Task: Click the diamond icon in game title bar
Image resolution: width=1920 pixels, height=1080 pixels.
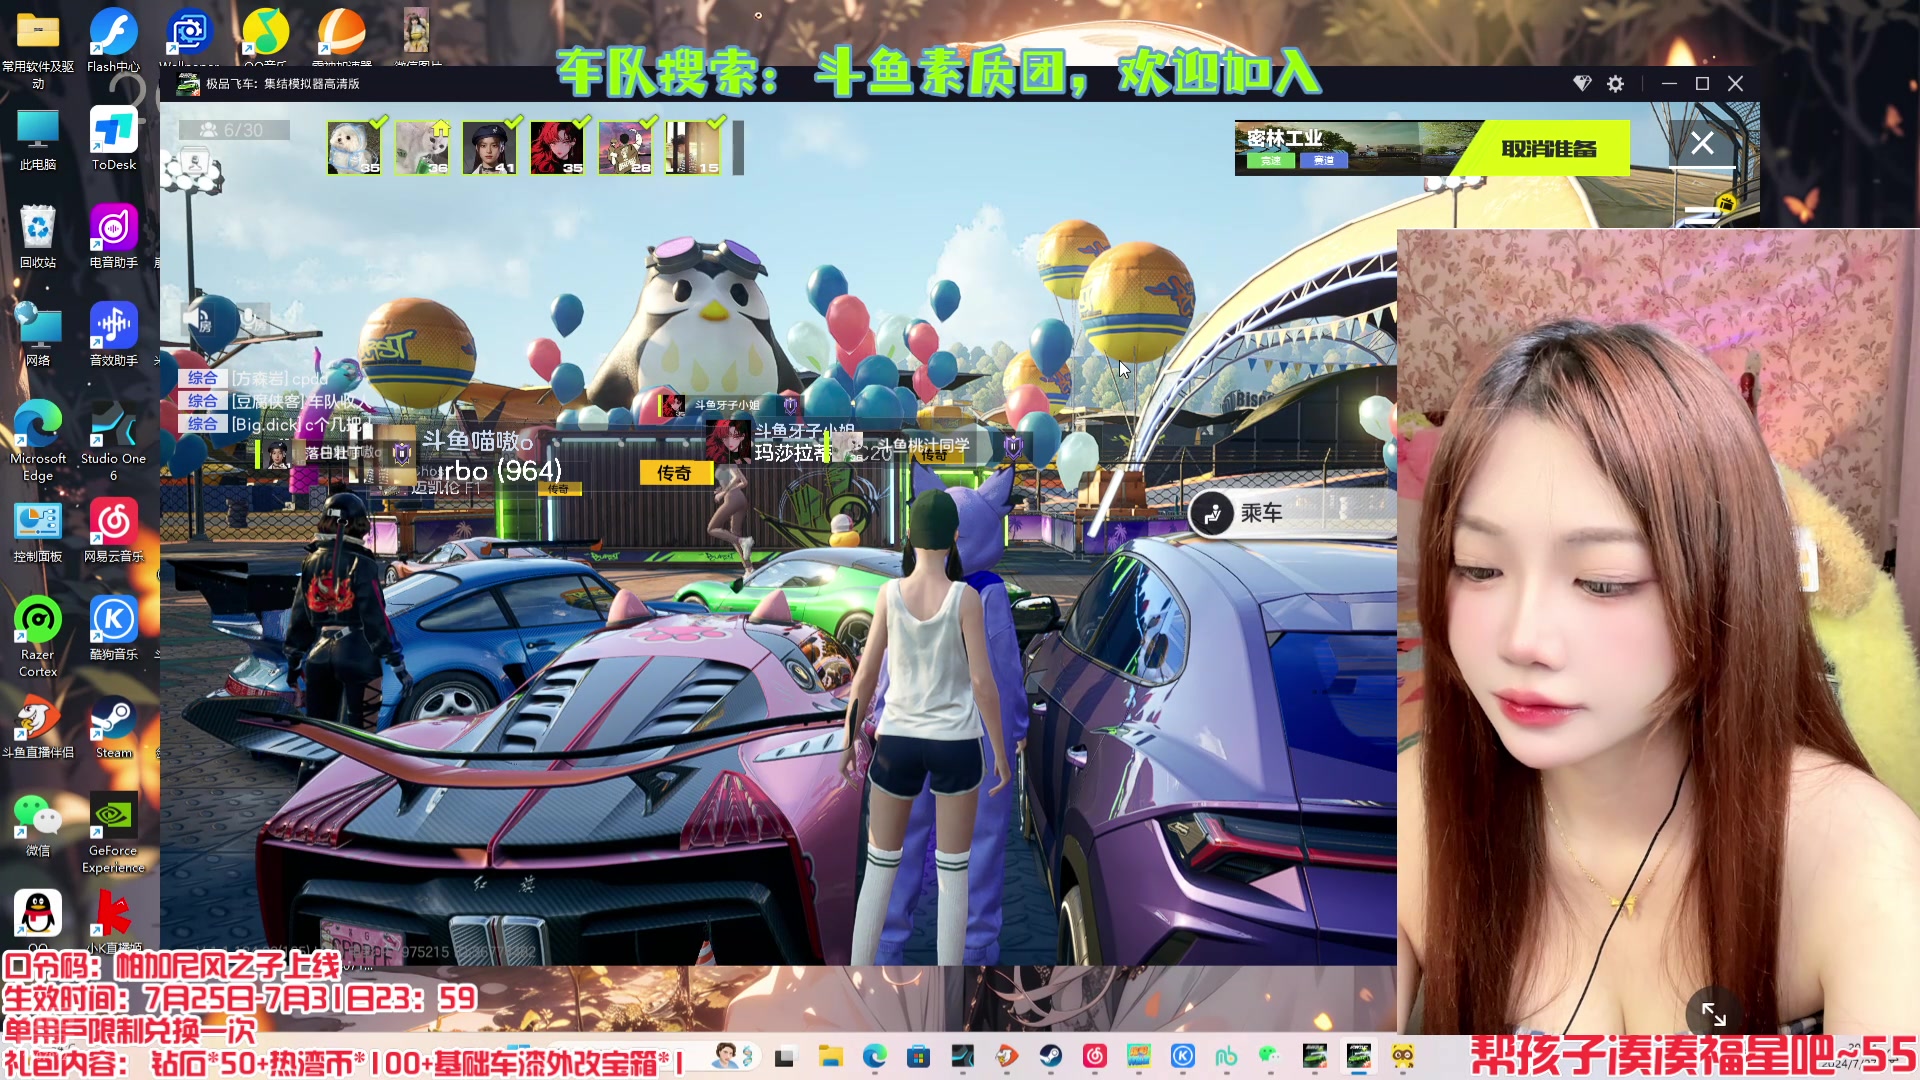Action: coord(1582,84)
